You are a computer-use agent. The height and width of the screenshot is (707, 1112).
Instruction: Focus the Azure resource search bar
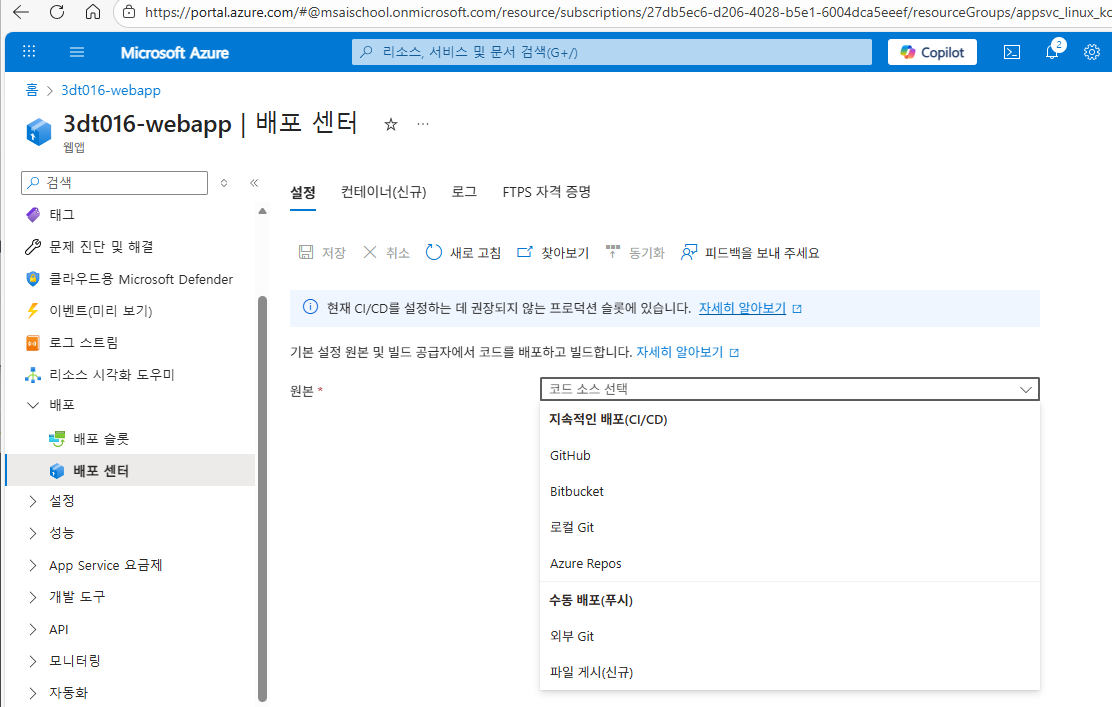click(611, 52)
